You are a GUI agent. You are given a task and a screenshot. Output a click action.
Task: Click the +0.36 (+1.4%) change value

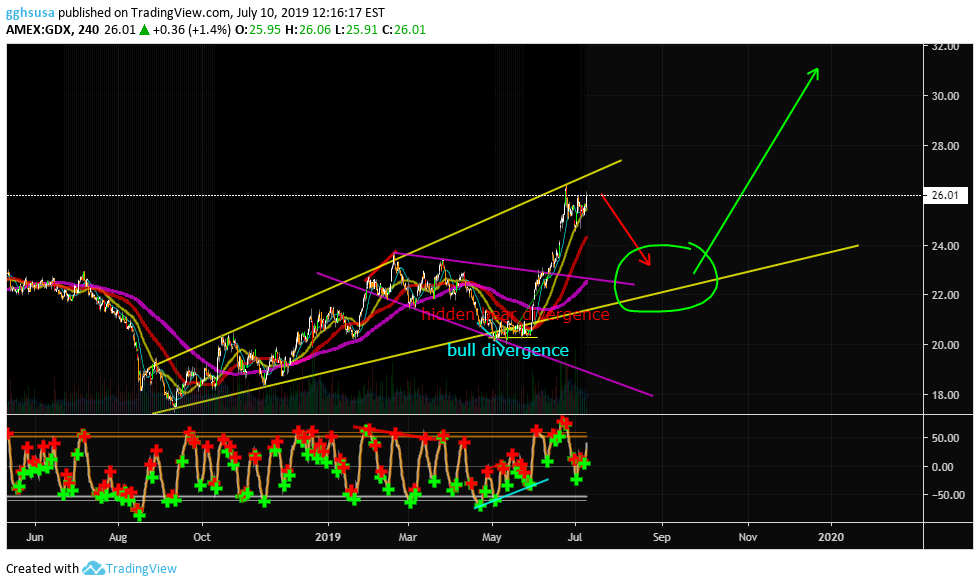pyautogui.click(x=192, y=29)
